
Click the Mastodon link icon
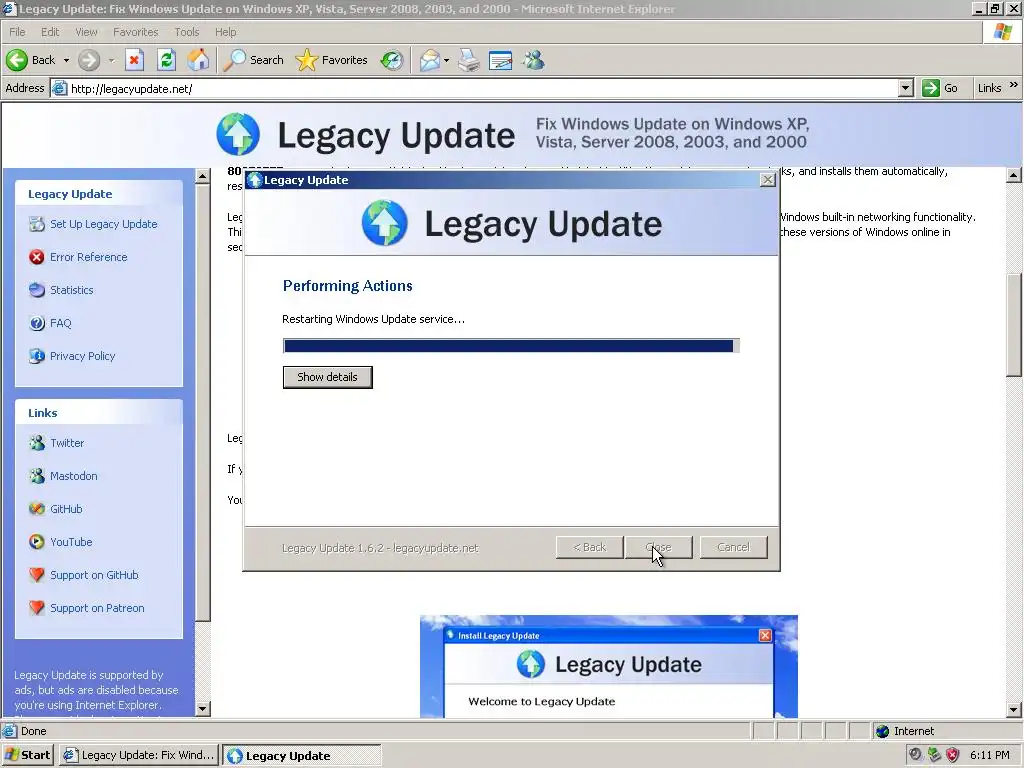(37, 476)
